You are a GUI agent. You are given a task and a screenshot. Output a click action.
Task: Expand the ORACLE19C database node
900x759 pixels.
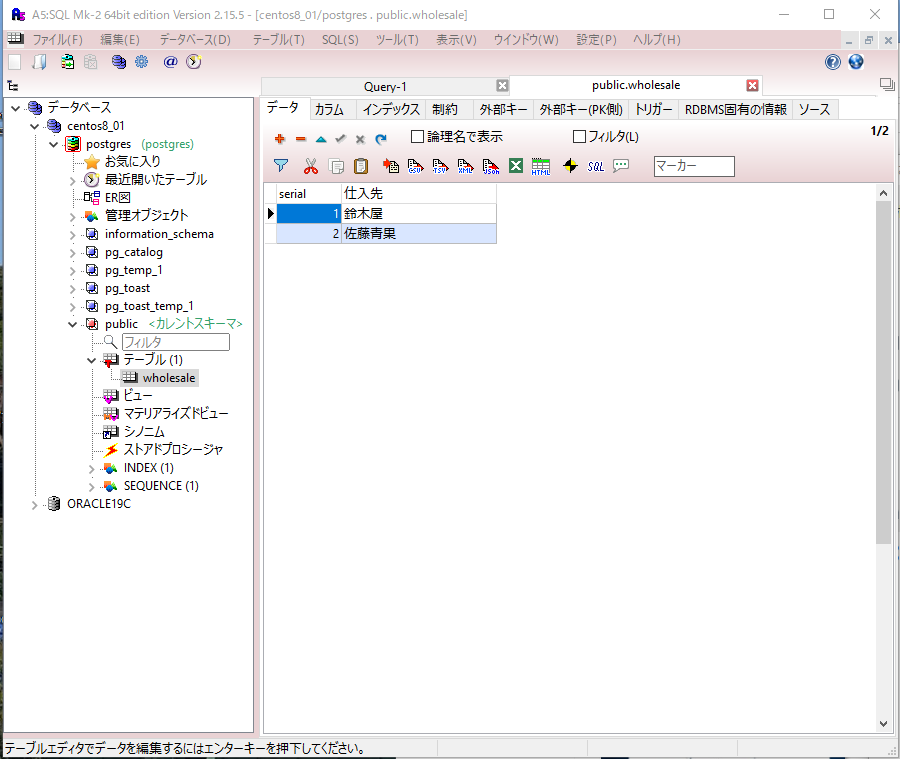click(36, 504)
